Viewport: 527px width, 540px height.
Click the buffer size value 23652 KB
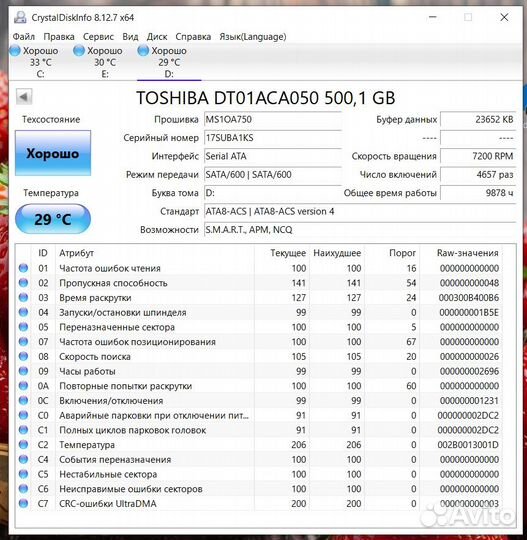tap(478, 120)
